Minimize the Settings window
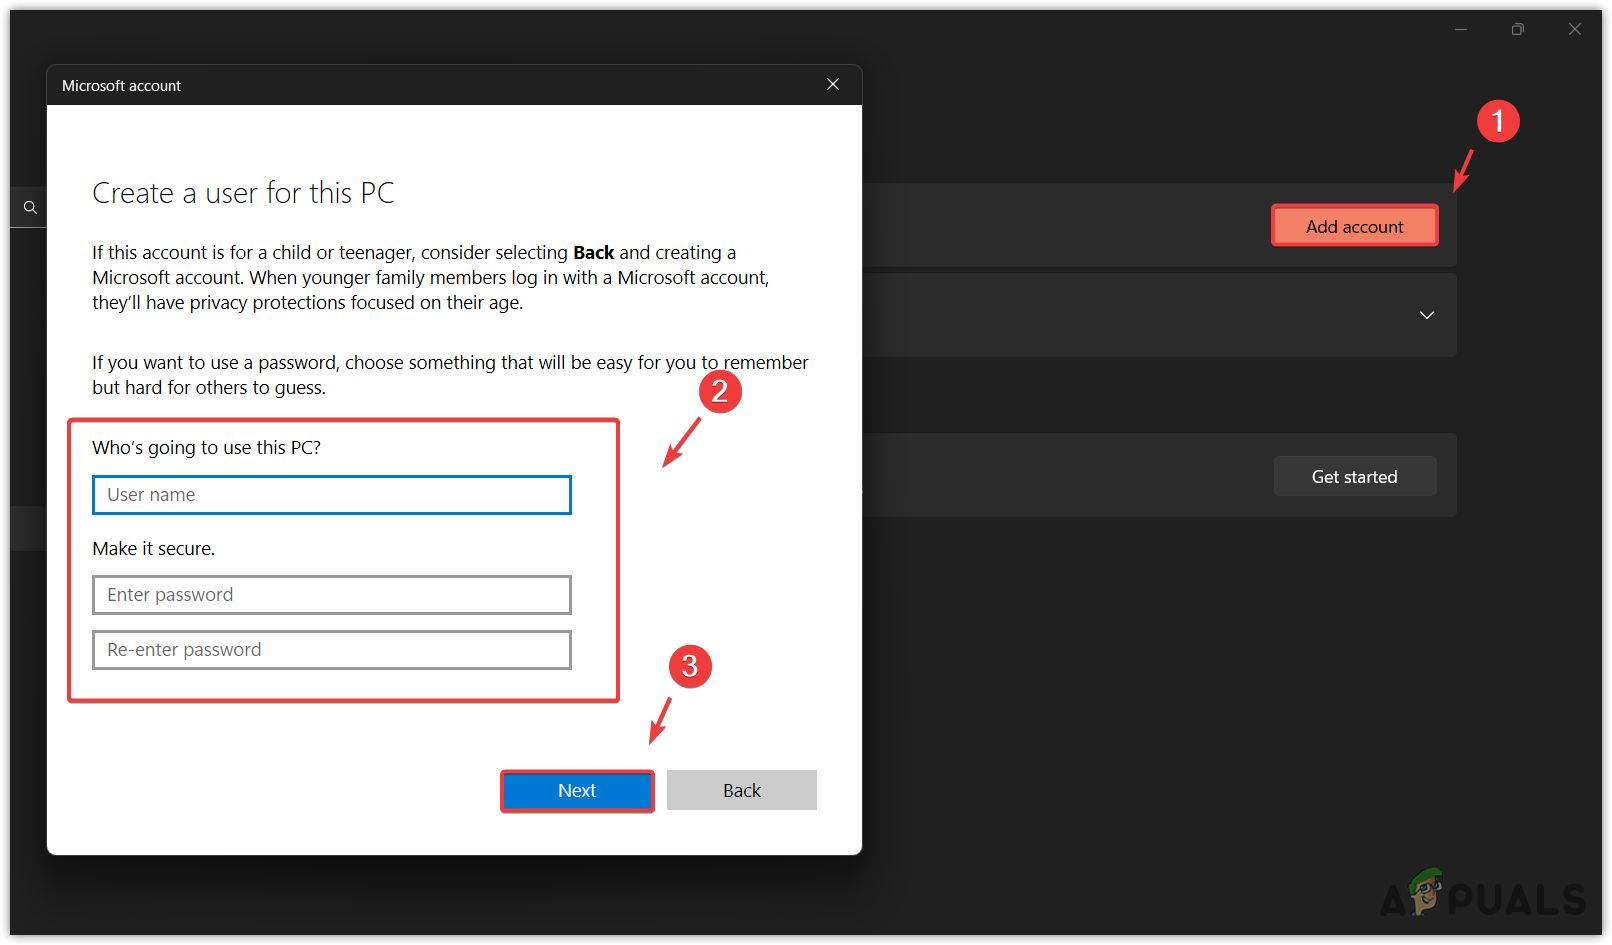The image size is (1612, 945). point(1460,29)
